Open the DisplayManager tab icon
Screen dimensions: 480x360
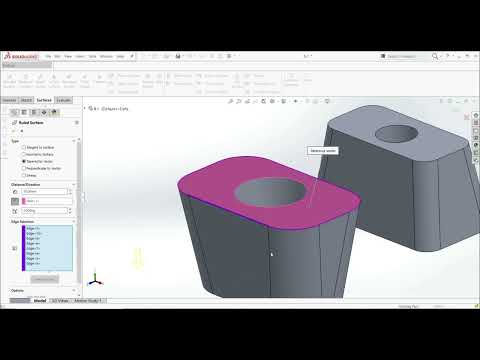pos(54,112)
